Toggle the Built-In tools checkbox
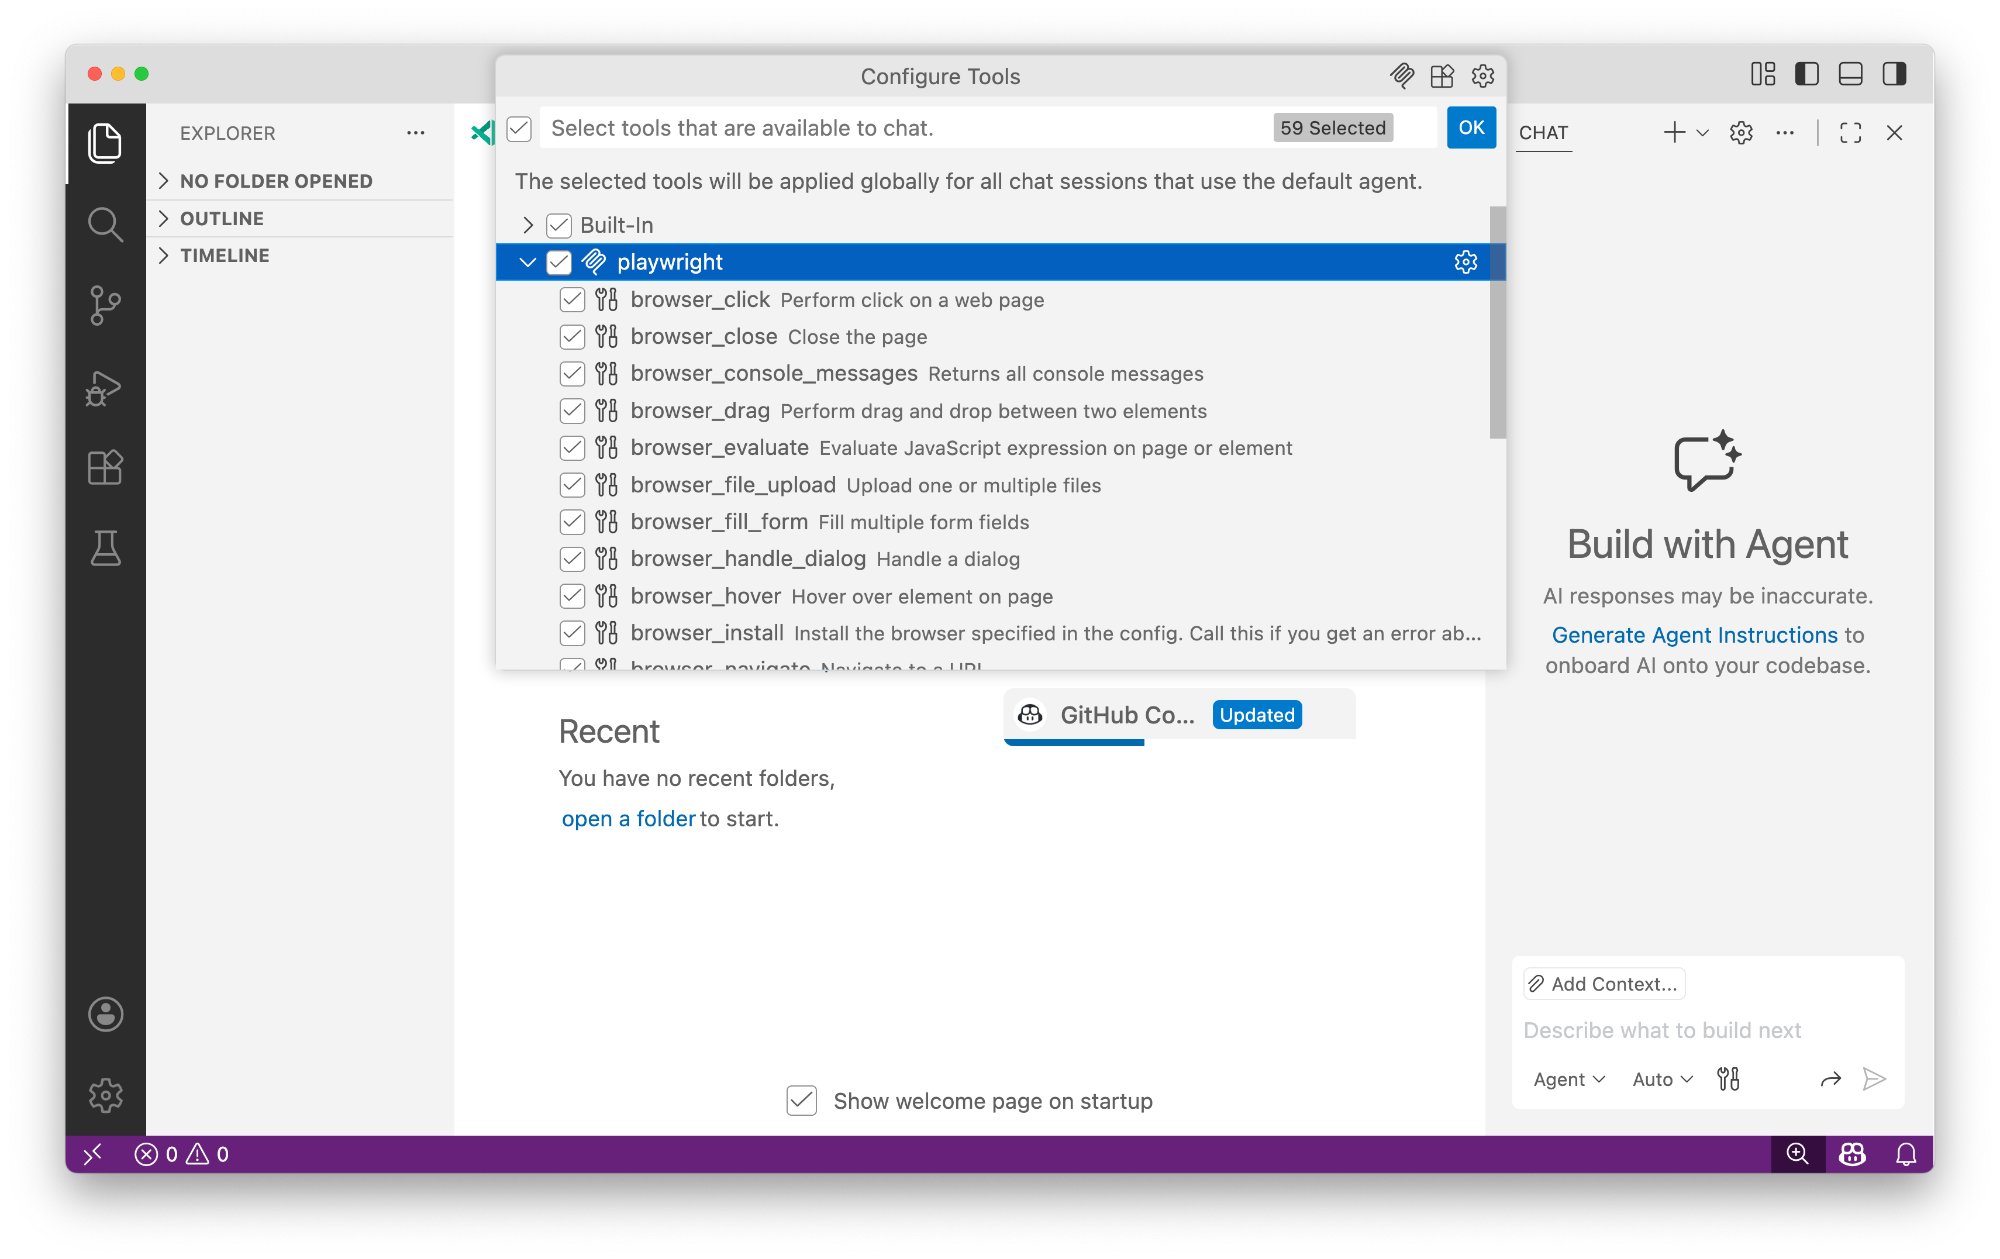 [559, 225]
